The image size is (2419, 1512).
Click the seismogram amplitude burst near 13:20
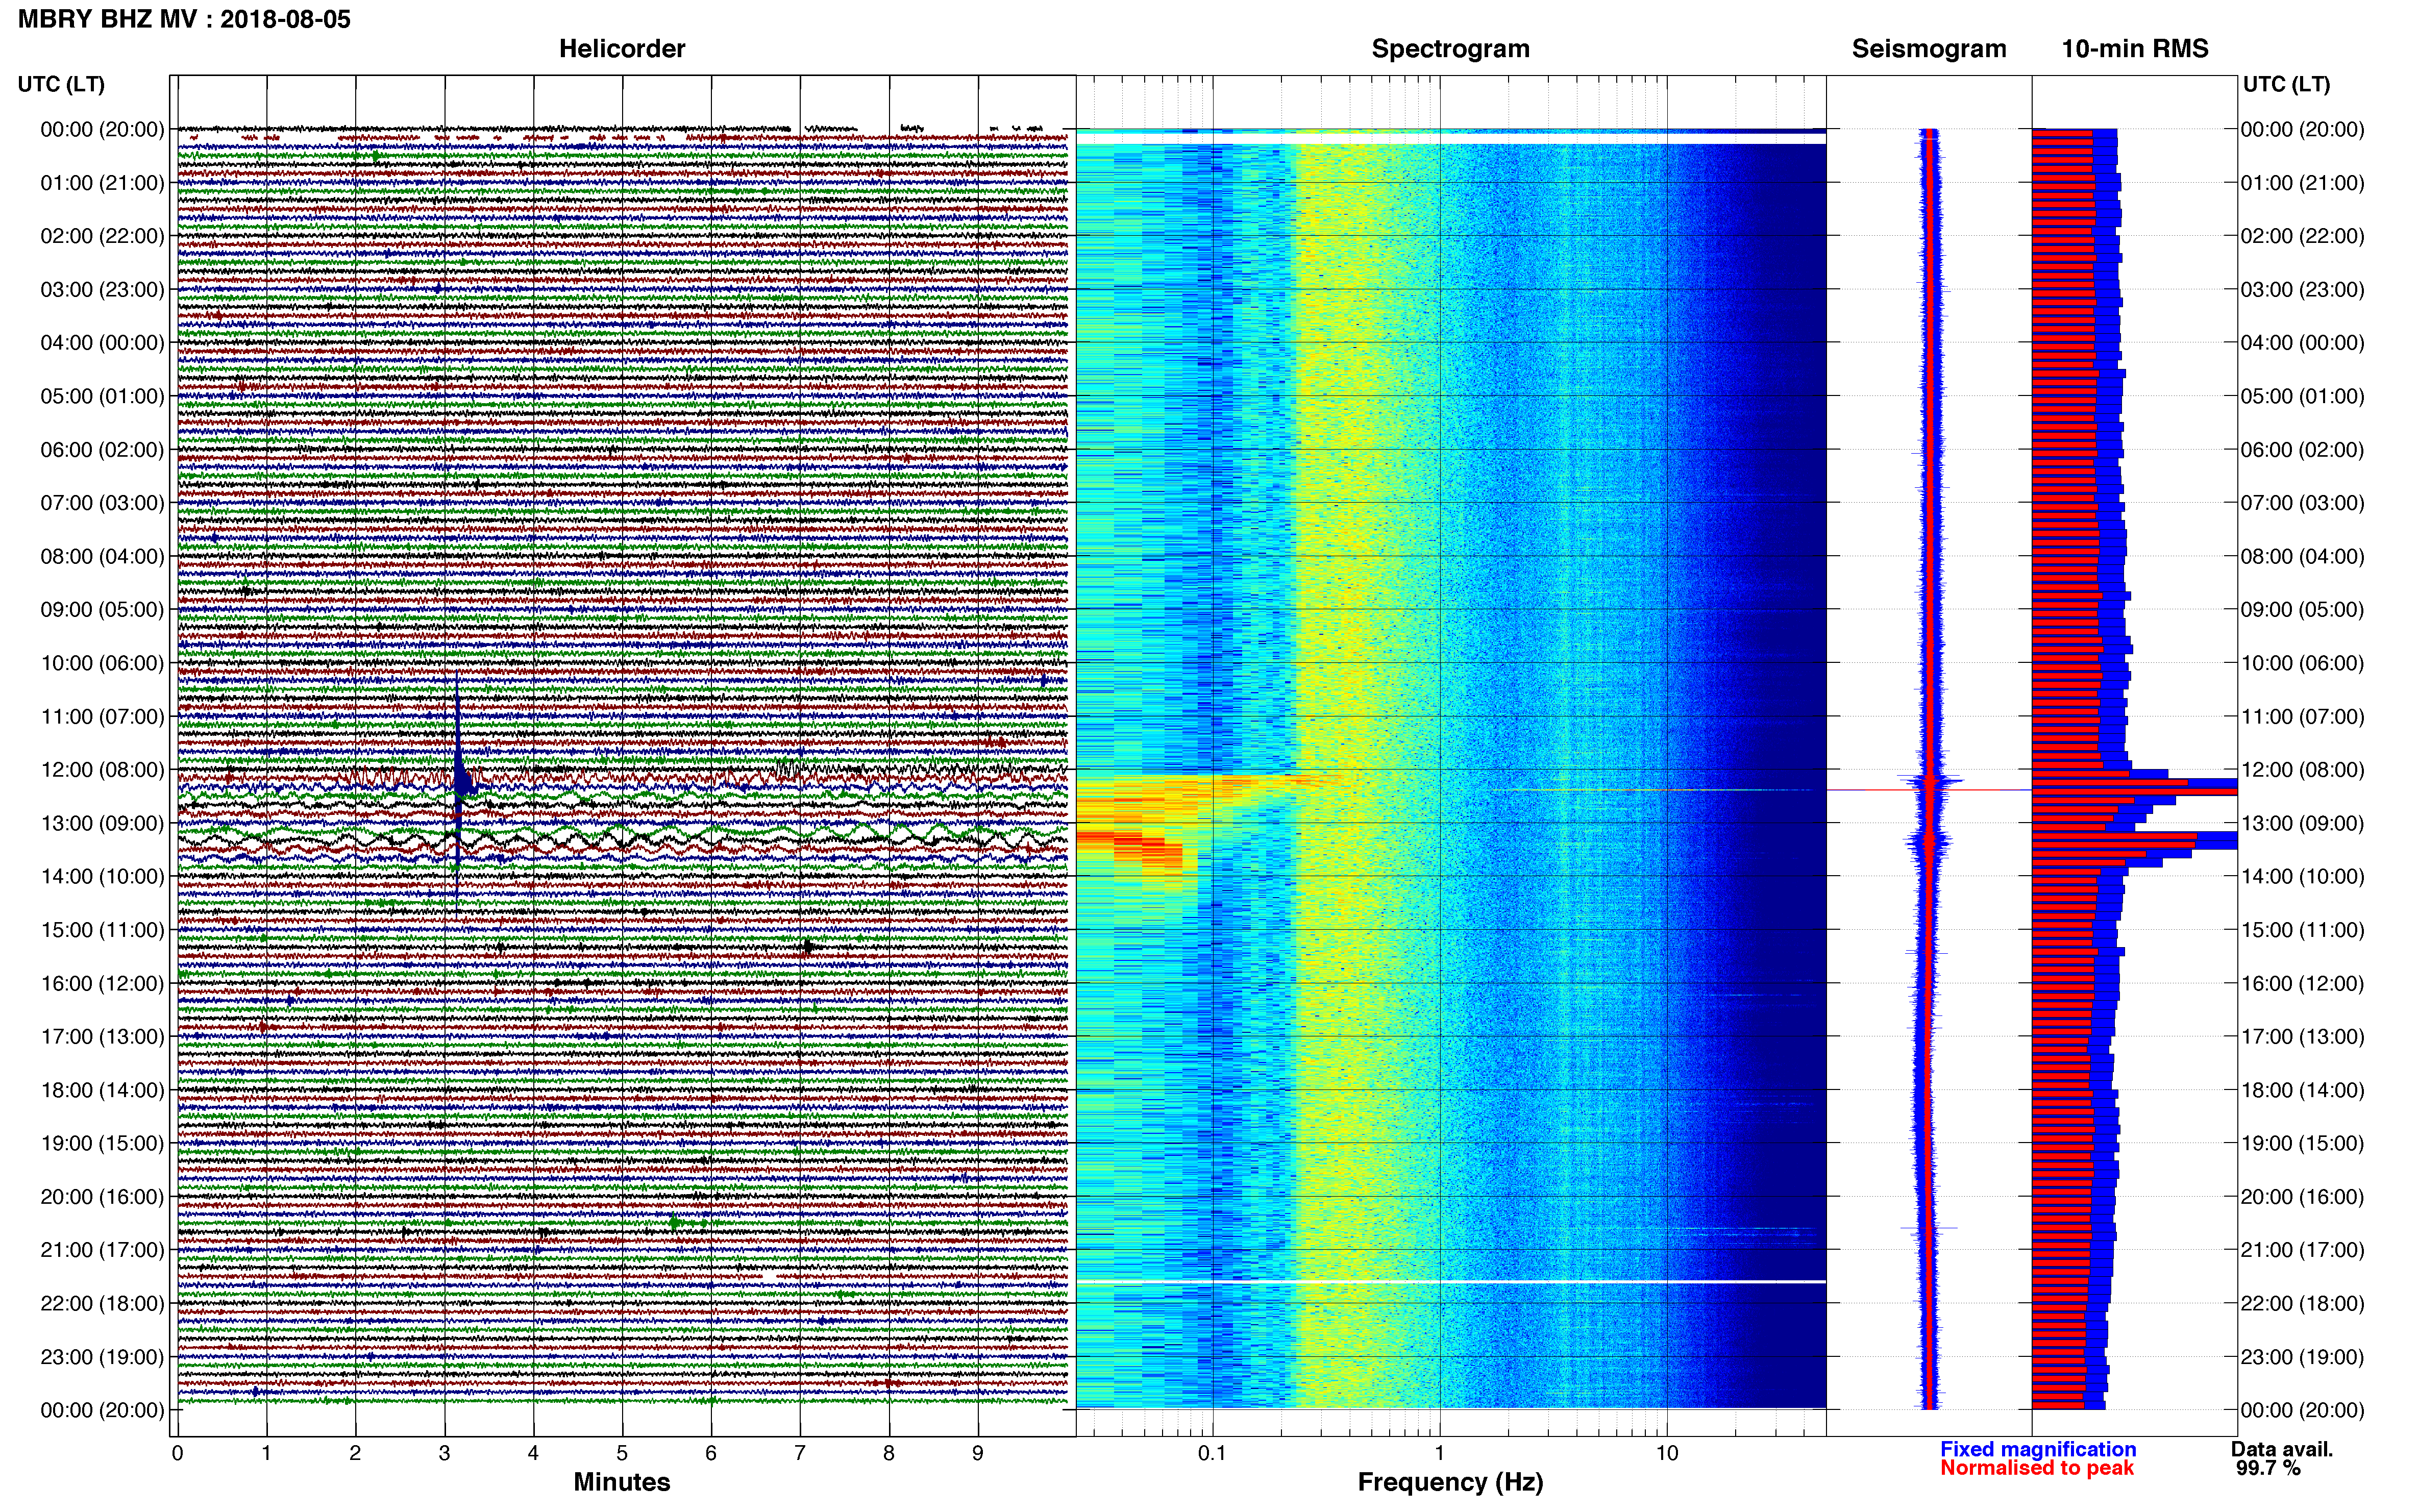1930,843
